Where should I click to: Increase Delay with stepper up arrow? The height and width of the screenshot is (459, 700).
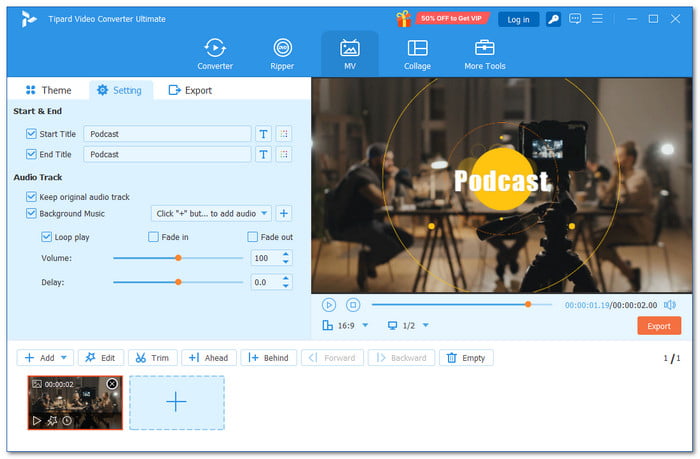286,279
